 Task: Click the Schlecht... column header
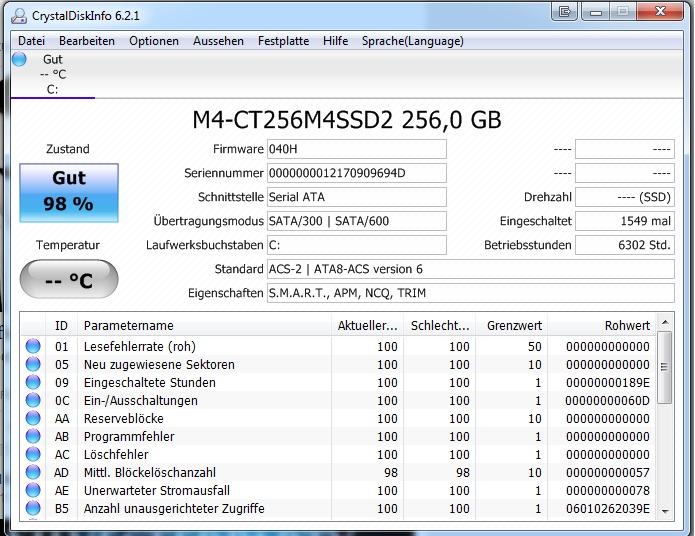point(440,325)
